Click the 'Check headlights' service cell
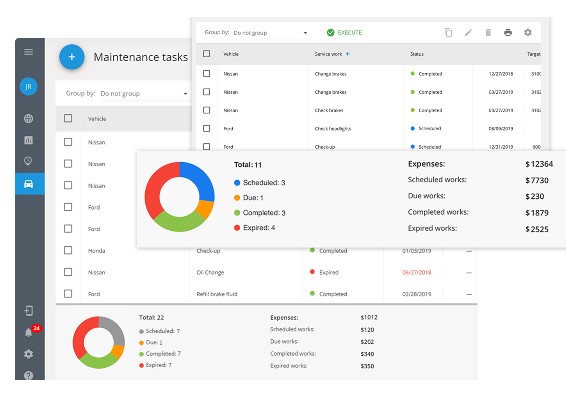The width and height of the screenshot is (566, 399). [332, 129]
